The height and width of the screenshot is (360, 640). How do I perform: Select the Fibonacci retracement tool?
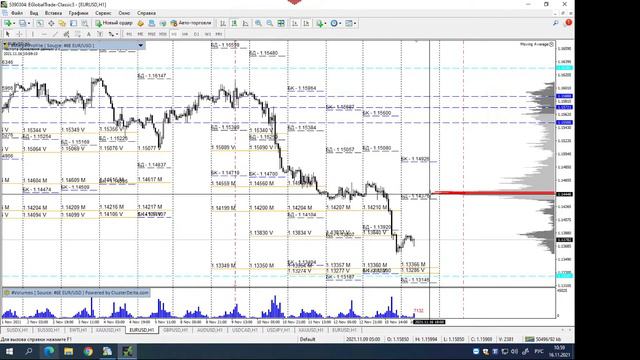point(78,34)
